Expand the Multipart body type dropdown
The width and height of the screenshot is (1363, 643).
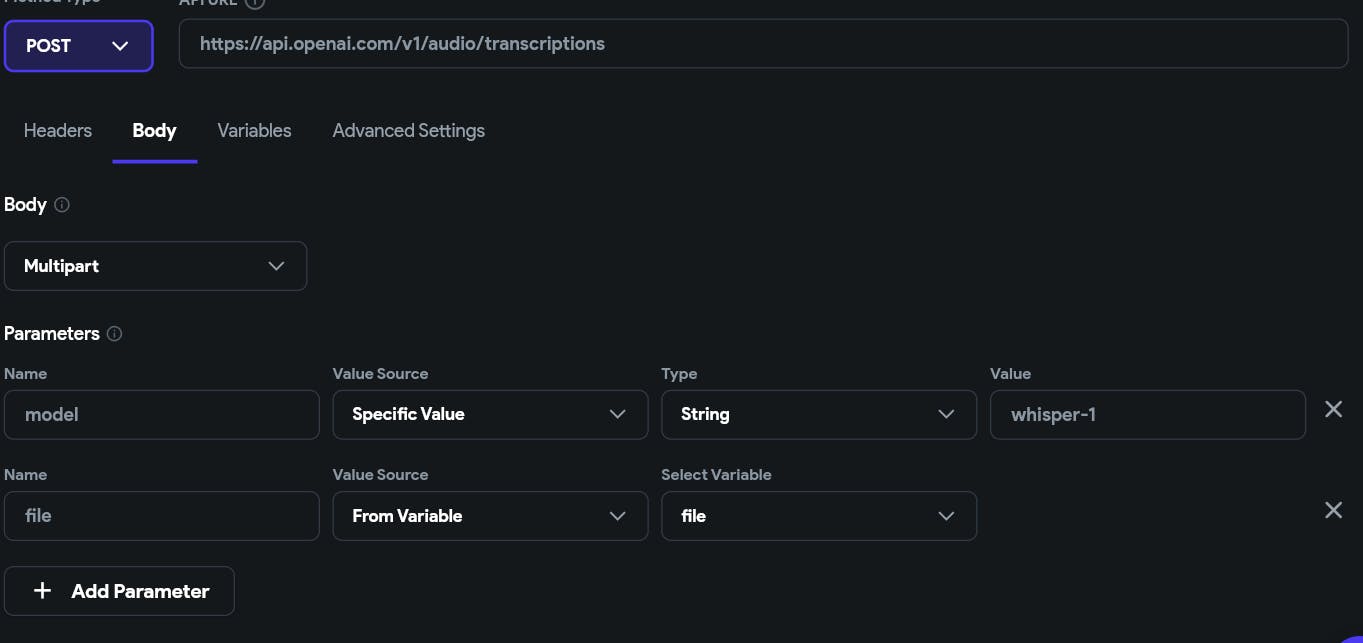click(155, 266)
